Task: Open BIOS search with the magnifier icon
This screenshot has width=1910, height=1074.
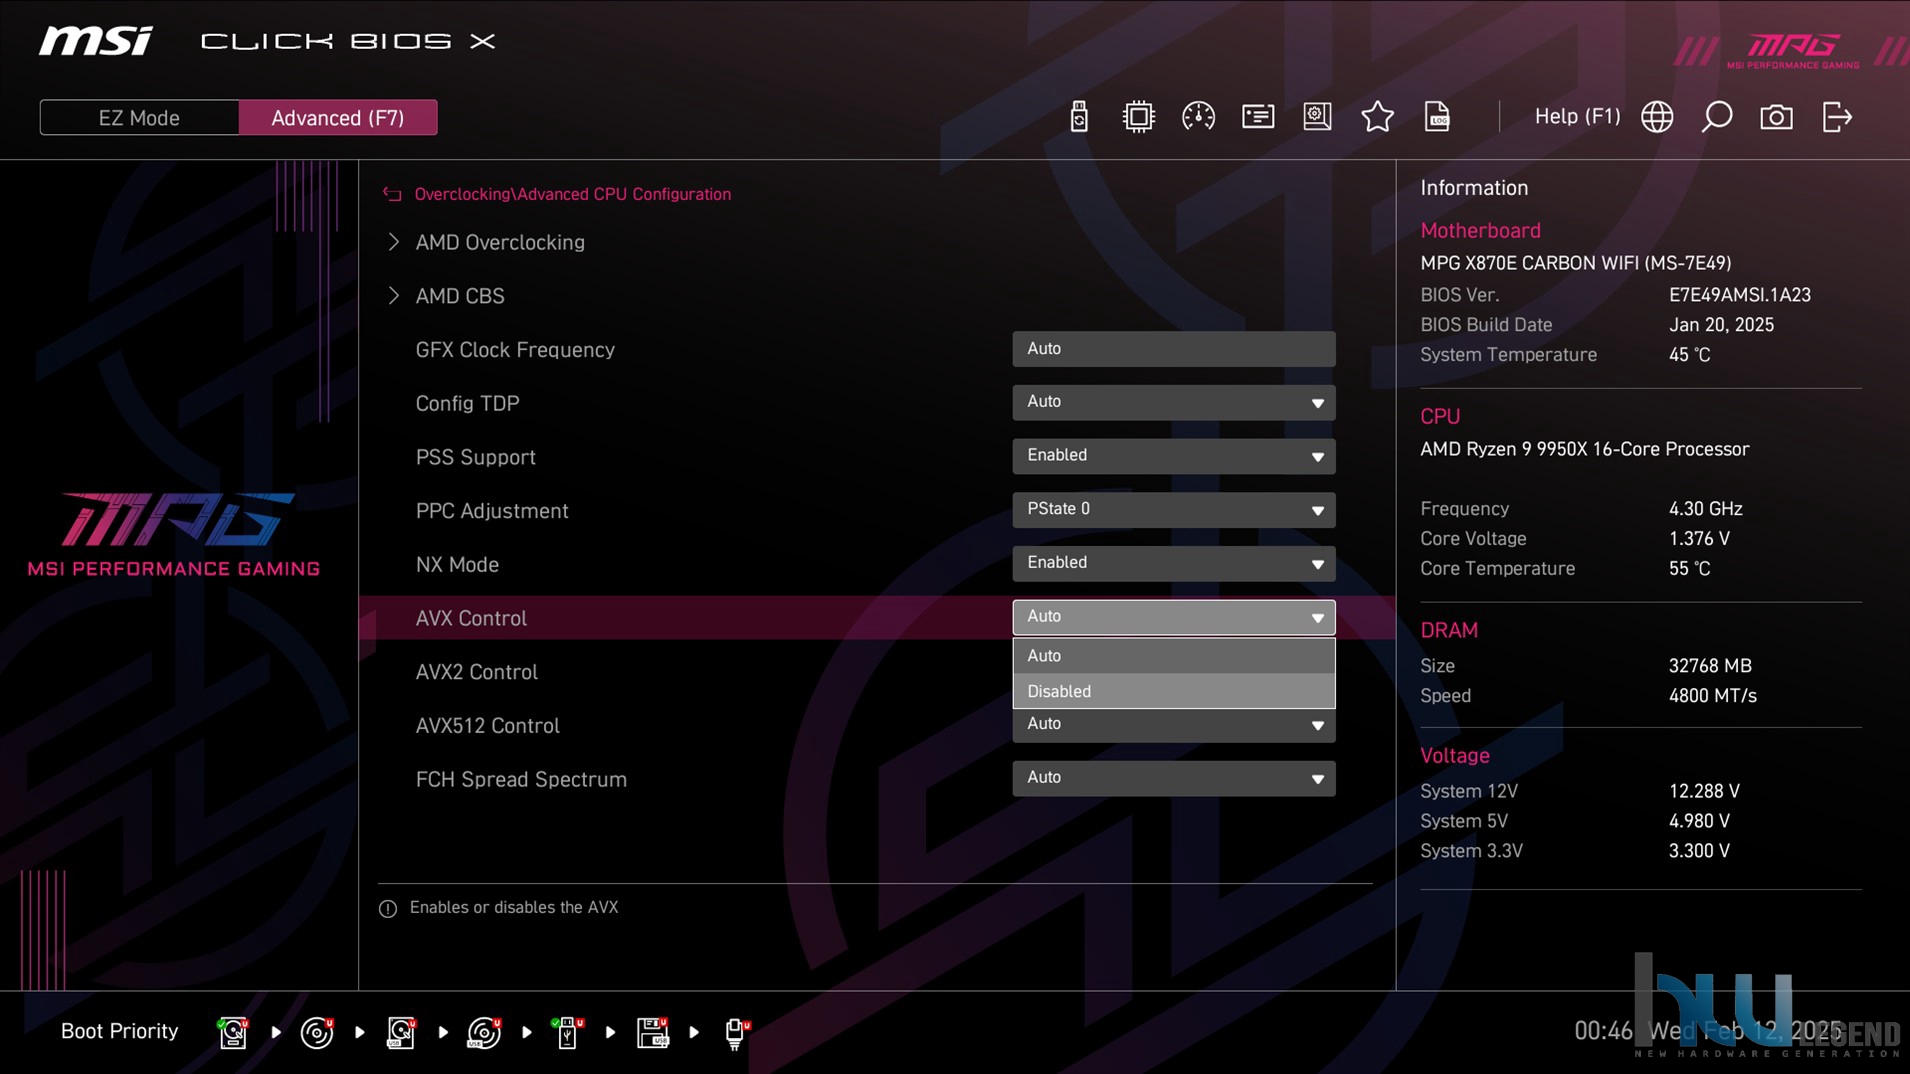Action: 1717,117
